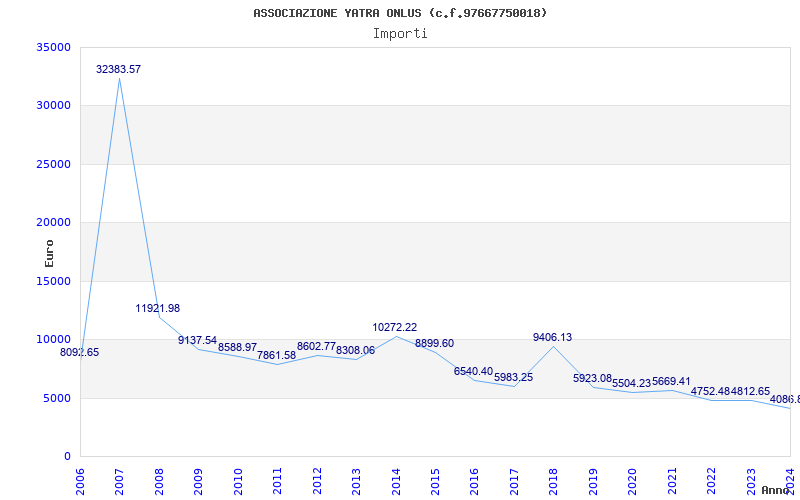Screen dimensions: 800x500
Task: Click y-axis tick 35000
Action: (53, 47)
